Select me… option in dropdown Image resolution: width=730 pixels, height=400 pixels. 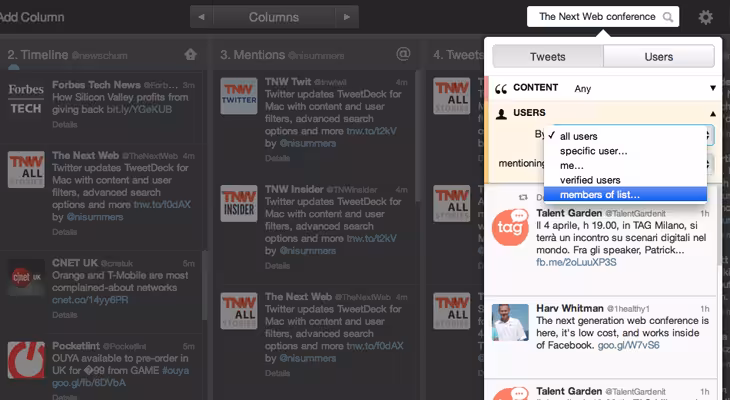point(625,165)
